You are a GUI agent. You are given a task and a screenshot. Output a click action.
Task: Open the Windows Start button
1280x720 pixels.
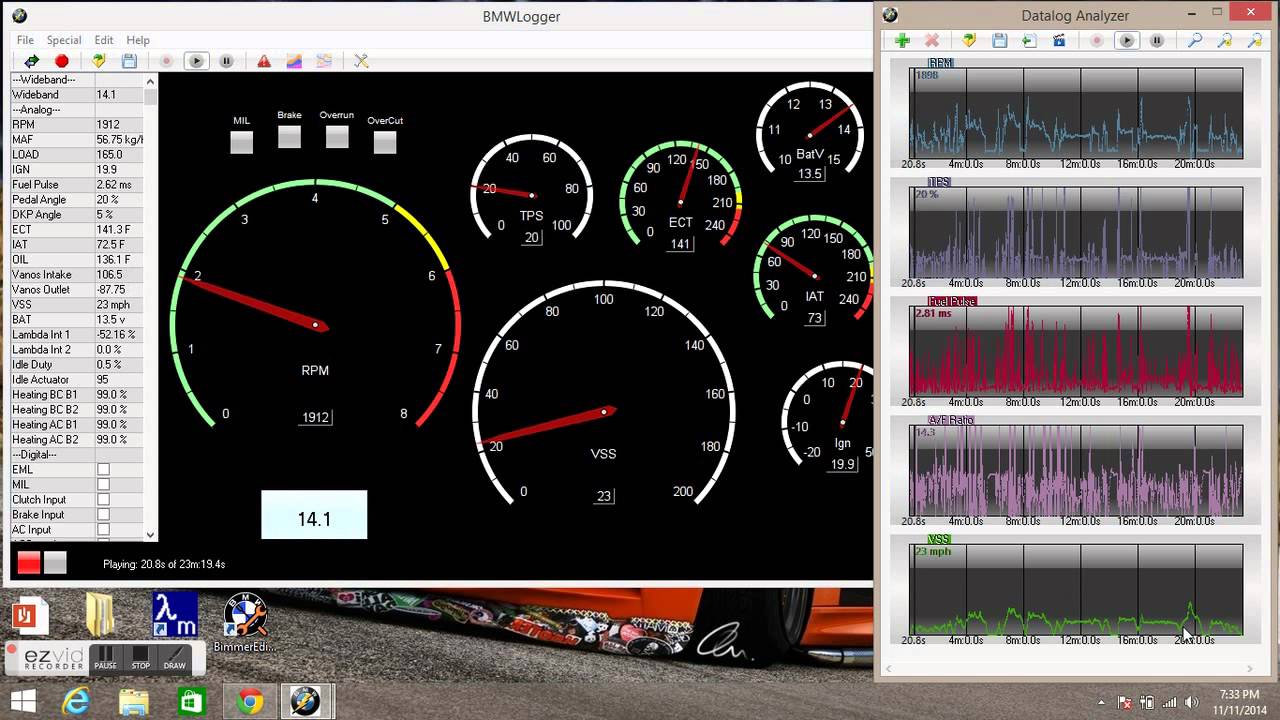(23, 701)
